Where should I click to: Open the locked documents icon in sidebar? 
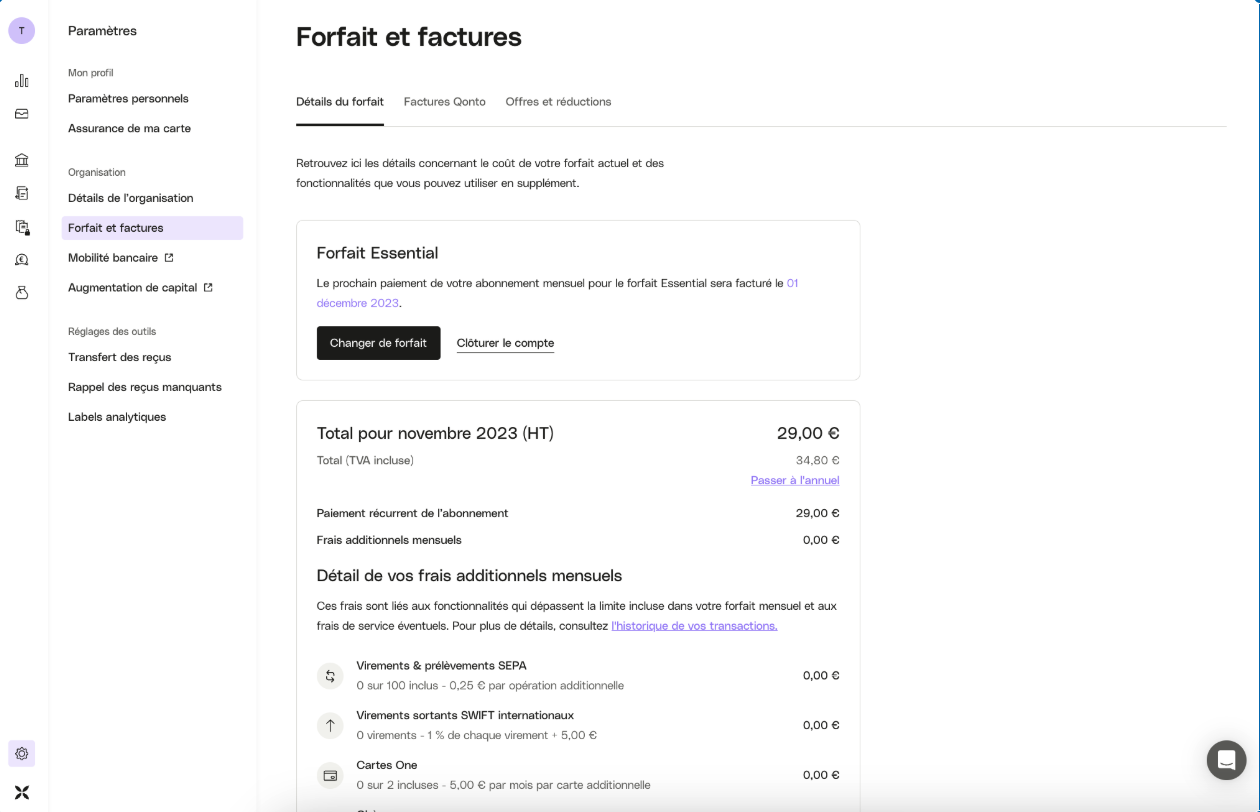point(22,227)
